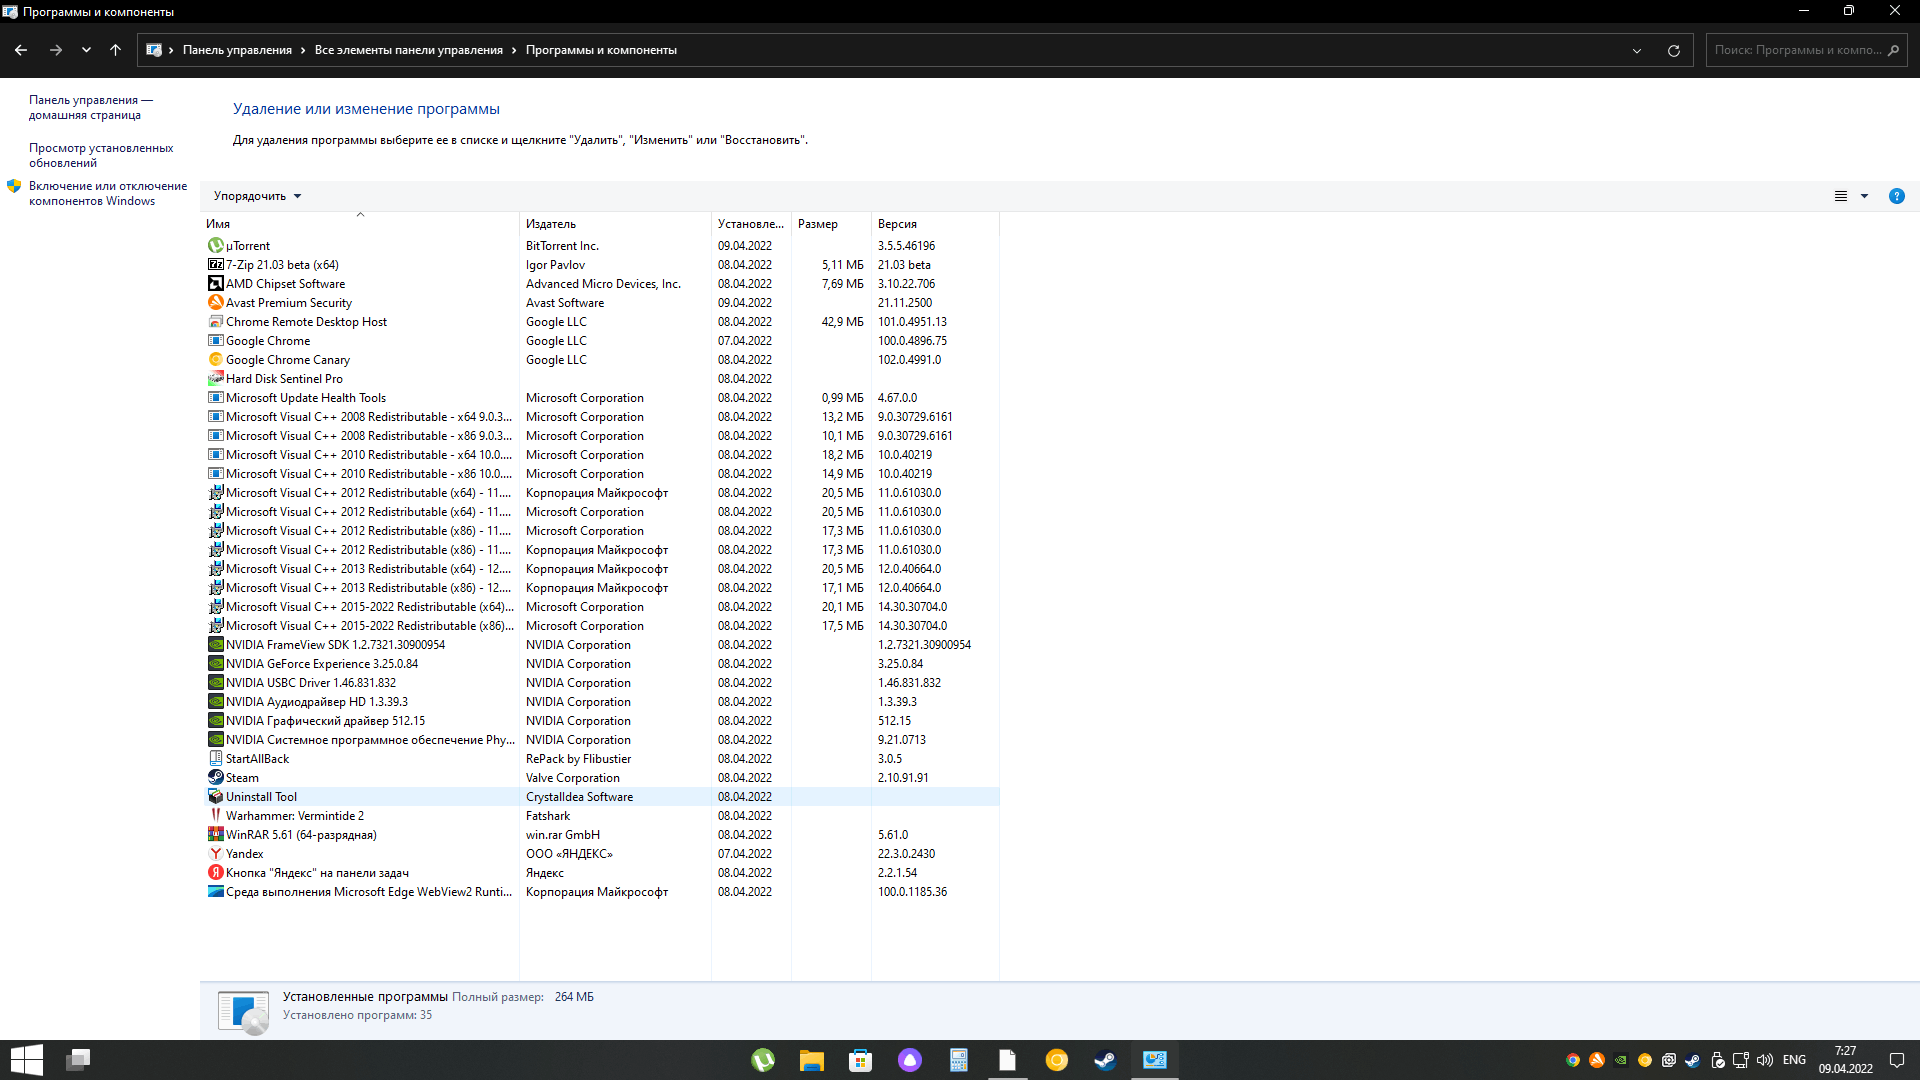Select NVIDIA USBC Driver 1.46.831.832

pyautogui.click(x=600, y=683)
